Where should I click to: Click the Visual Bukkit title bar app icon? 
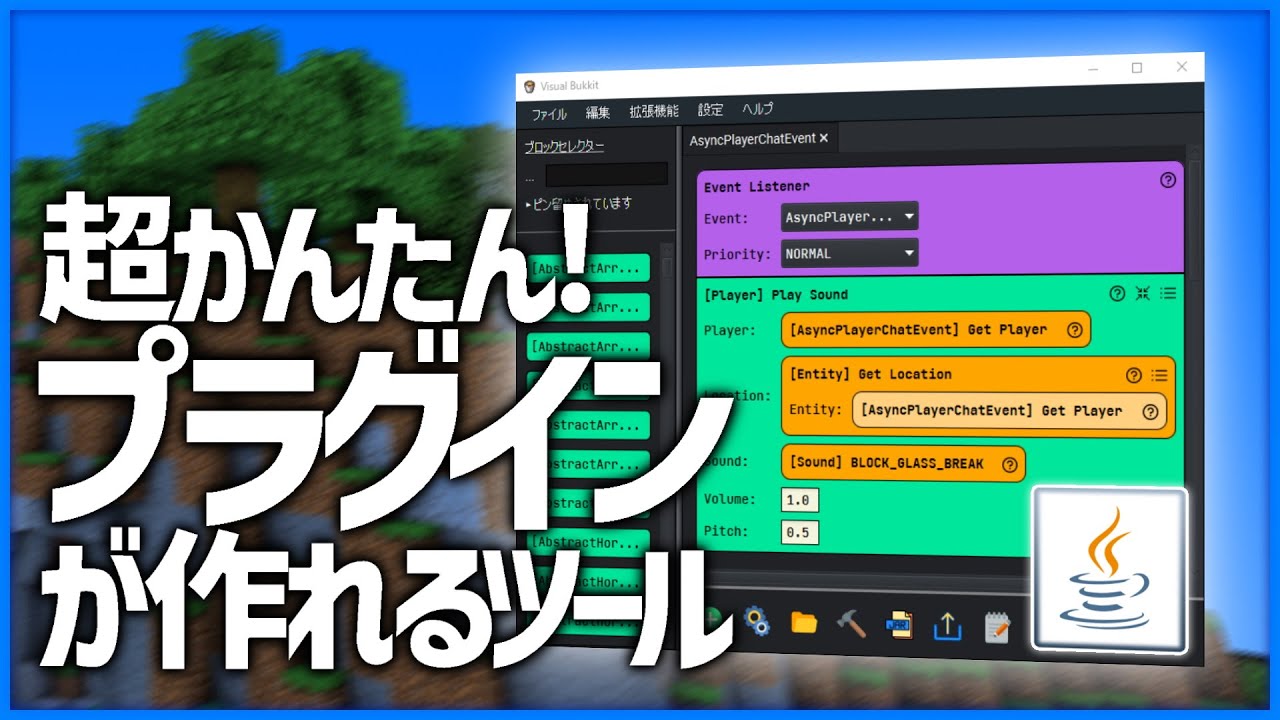(x=529, y=86)
